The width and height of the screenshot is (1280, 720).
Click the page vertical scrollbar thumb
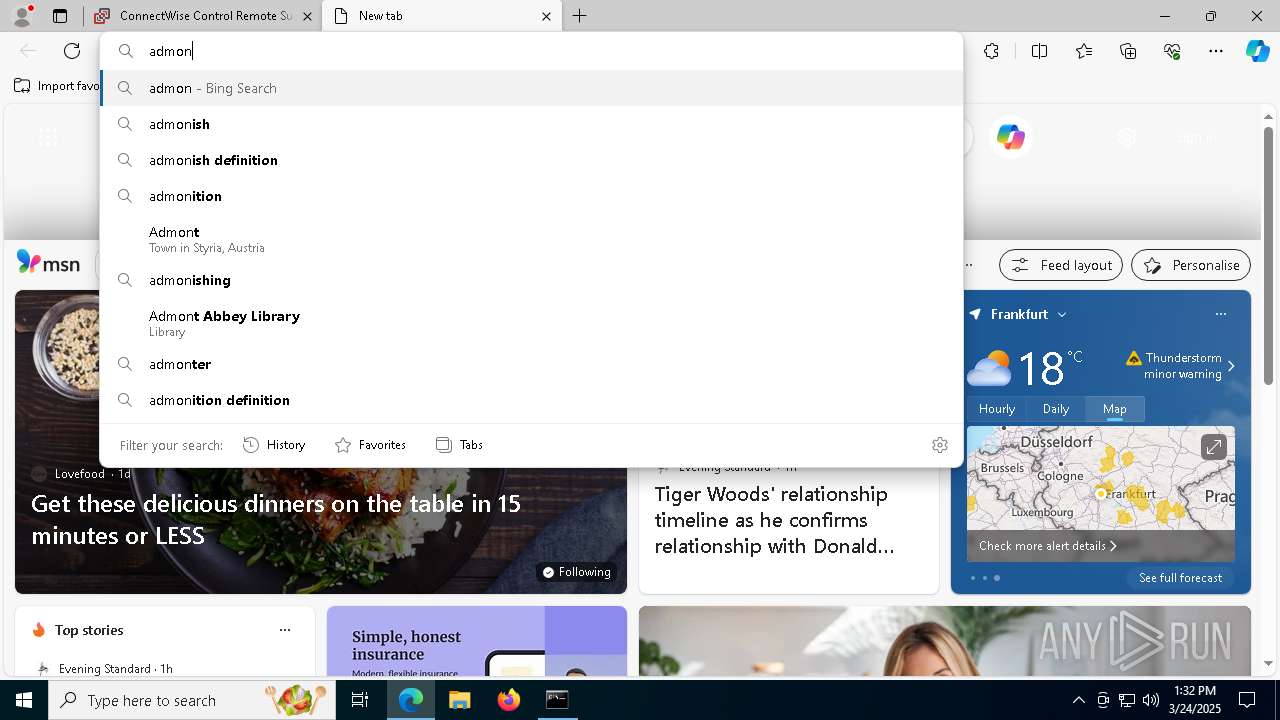point(1268,255)
